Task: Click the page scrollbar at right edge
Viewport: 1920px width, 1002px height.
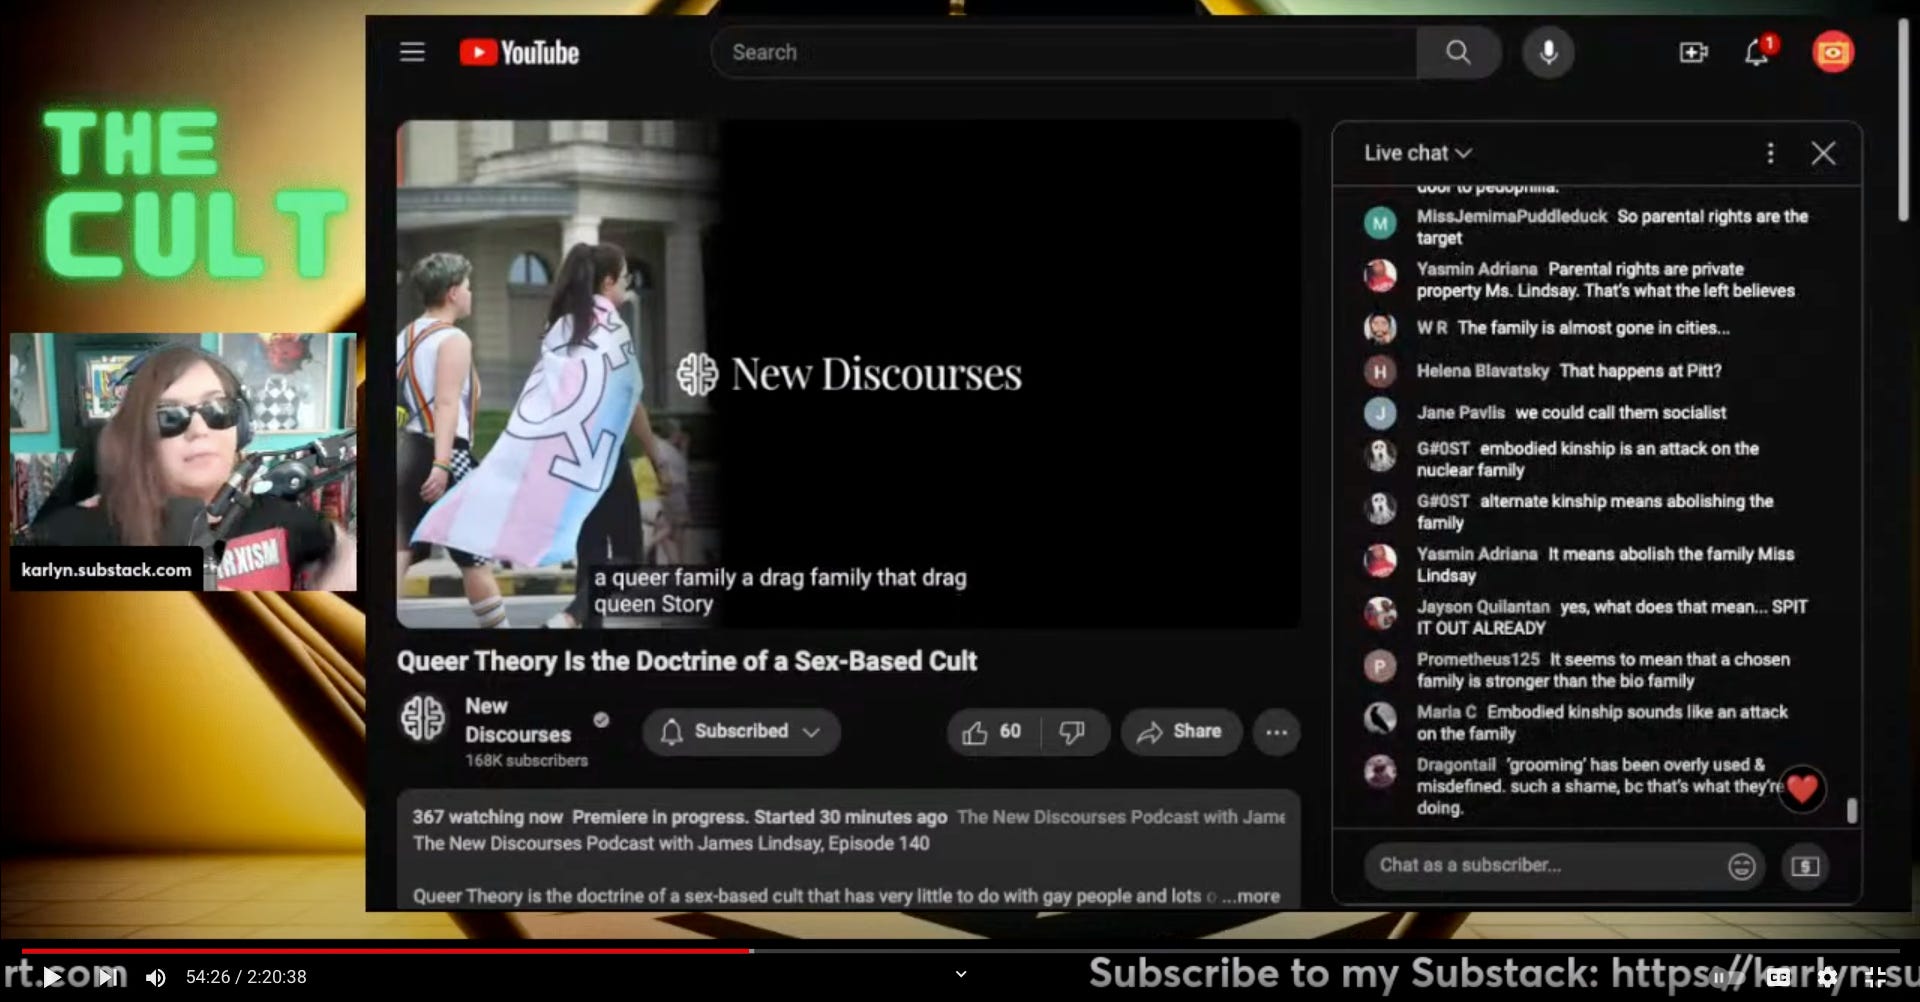Action: [x=1904, y=120]
